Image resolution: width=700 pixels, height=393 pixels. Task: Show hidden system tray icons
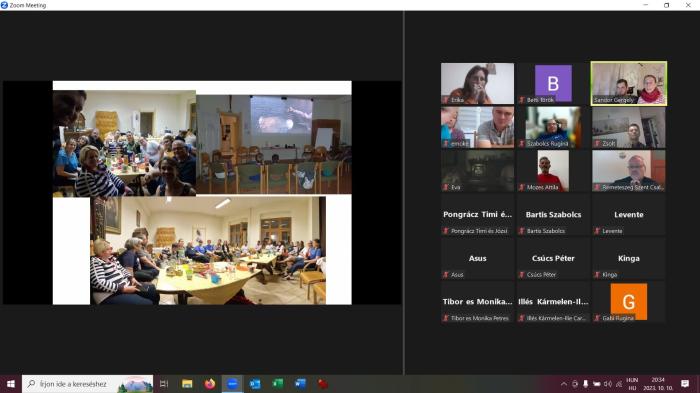[564, 384]
